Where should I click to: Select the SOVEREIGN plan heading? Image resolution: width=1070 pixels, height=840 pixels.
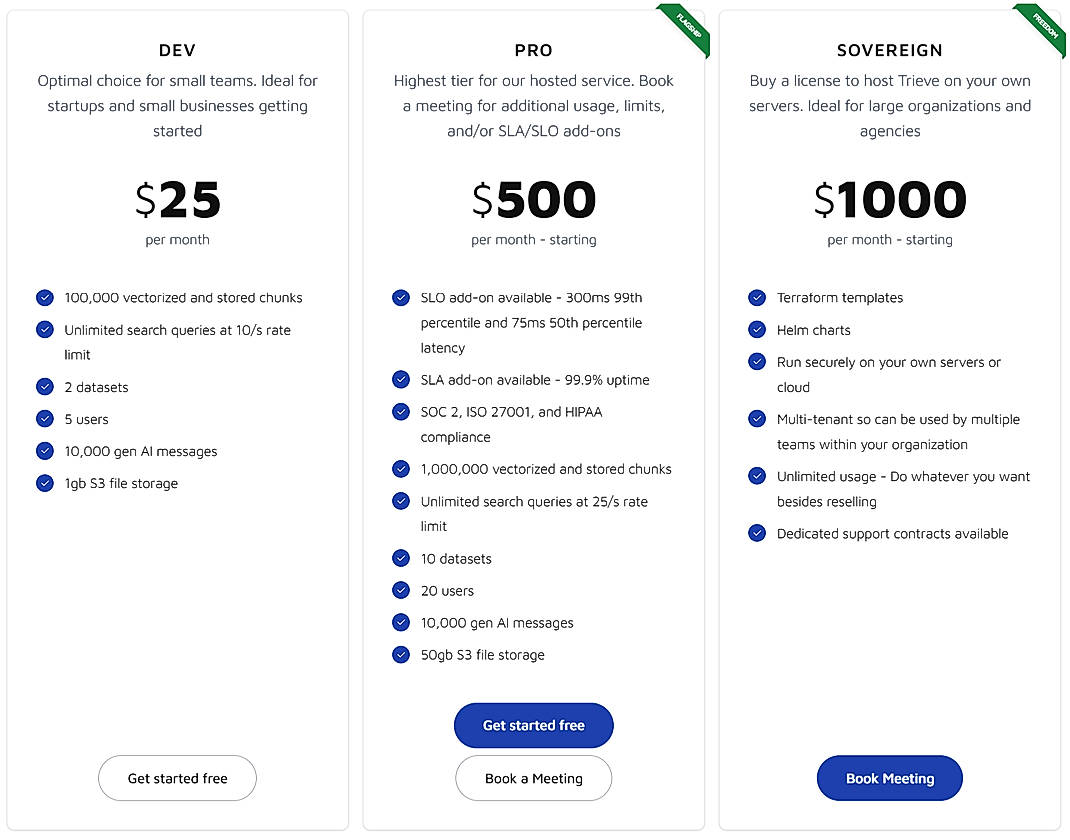point(889,50)
